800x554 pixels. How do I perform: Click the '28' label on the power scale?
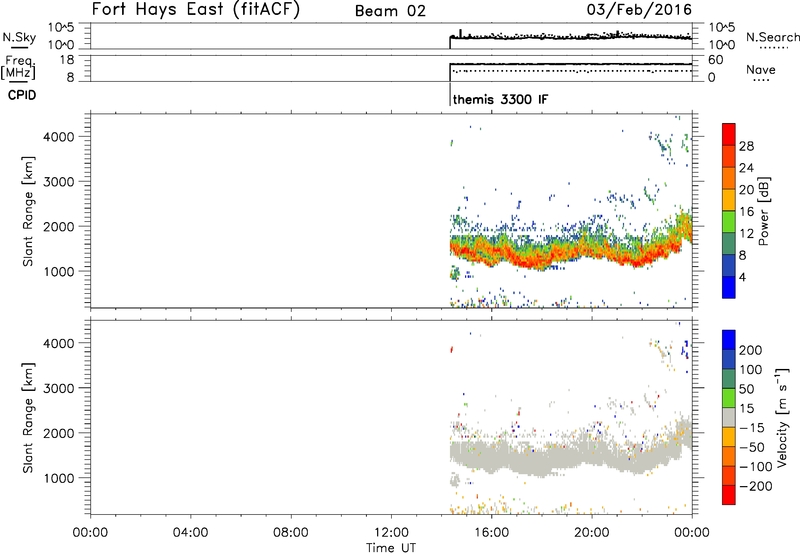746,146
